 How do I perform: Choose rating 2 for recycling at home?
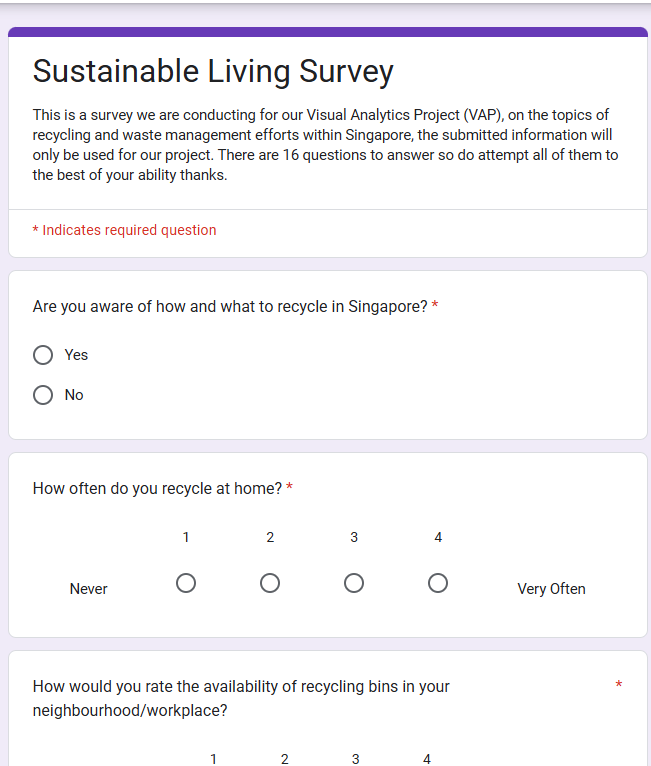270,583
